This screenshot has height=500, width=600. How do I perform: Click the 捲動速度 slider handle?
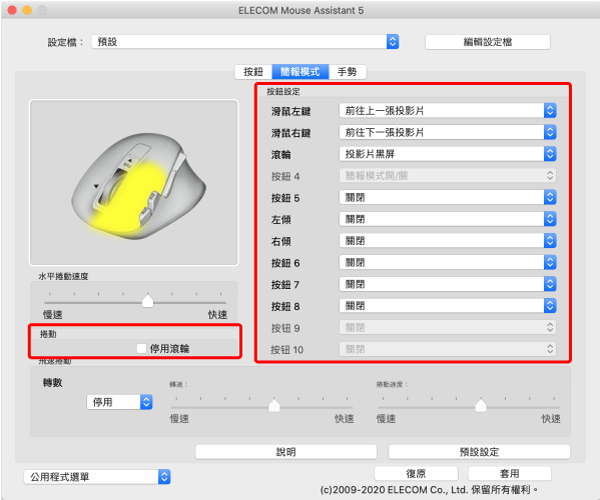[x=481, y=405]
